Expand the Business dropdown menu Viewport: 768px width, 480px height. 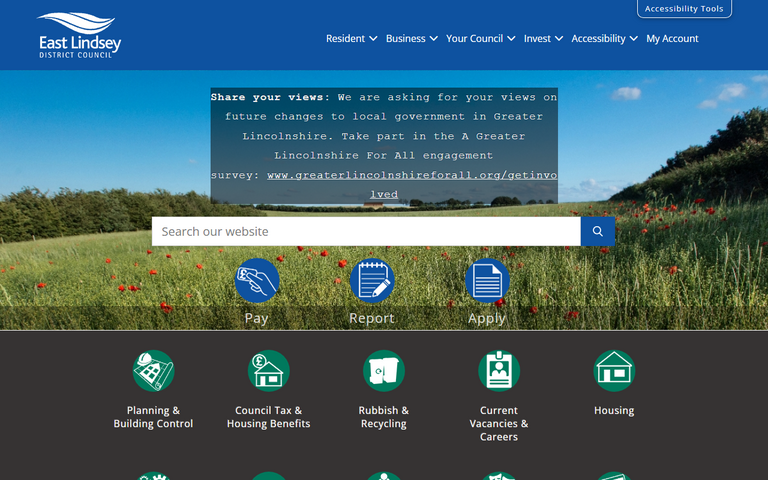(411, 39)
